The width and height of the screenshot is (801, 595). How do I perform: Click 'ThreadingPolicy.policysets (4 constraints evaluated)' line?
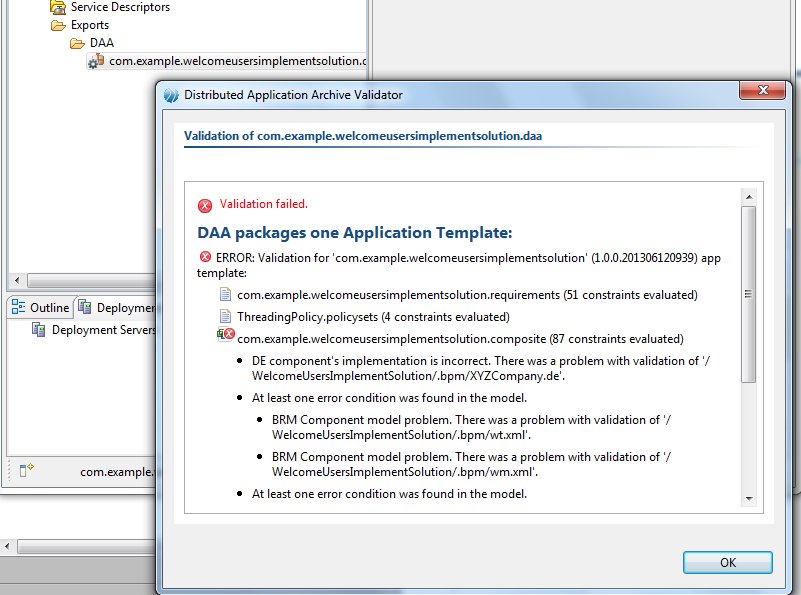[x=373, y=317]
